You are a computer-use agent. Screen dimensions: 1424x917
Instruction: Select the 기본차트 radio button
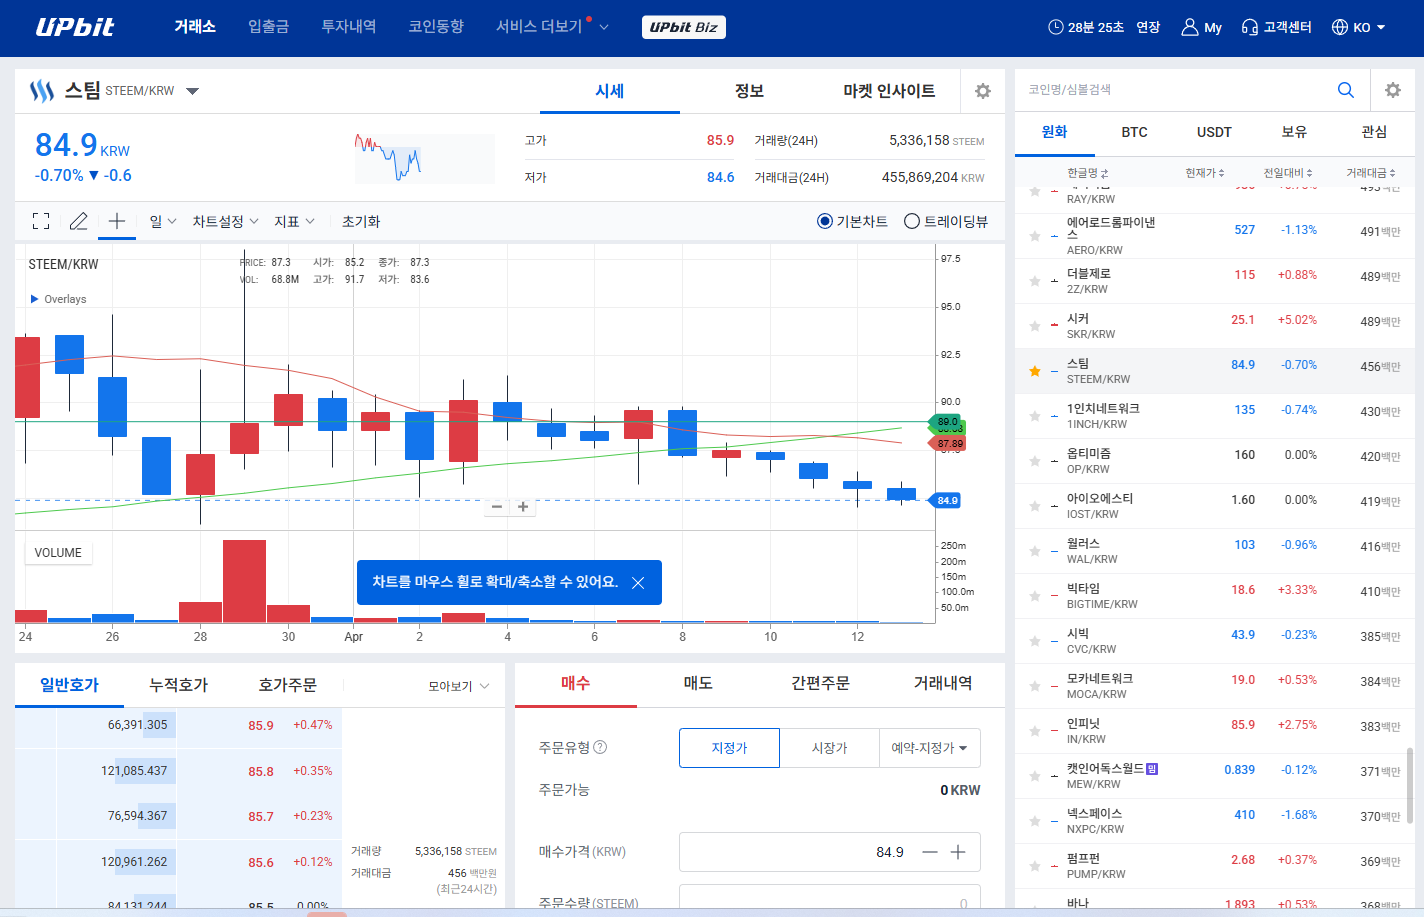click(825, 222)
